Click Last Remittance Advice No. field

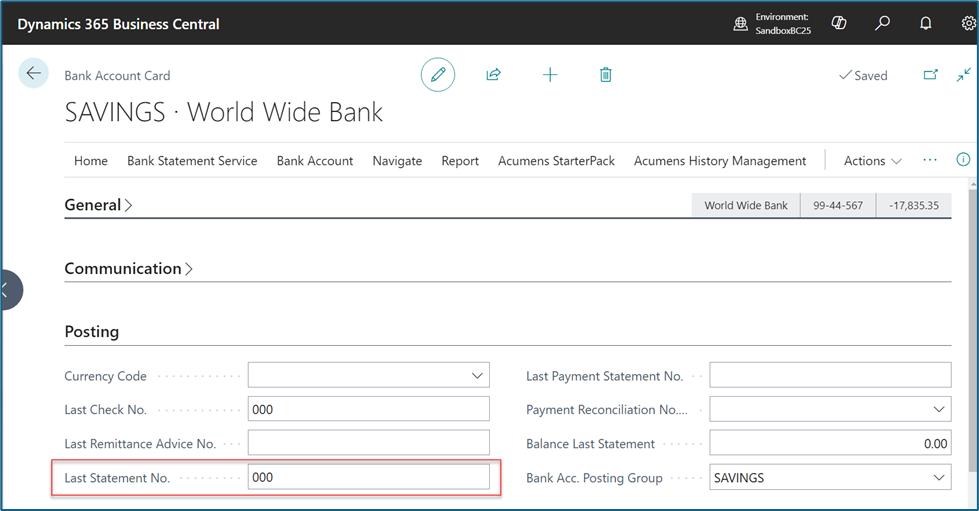pos(368,443)
